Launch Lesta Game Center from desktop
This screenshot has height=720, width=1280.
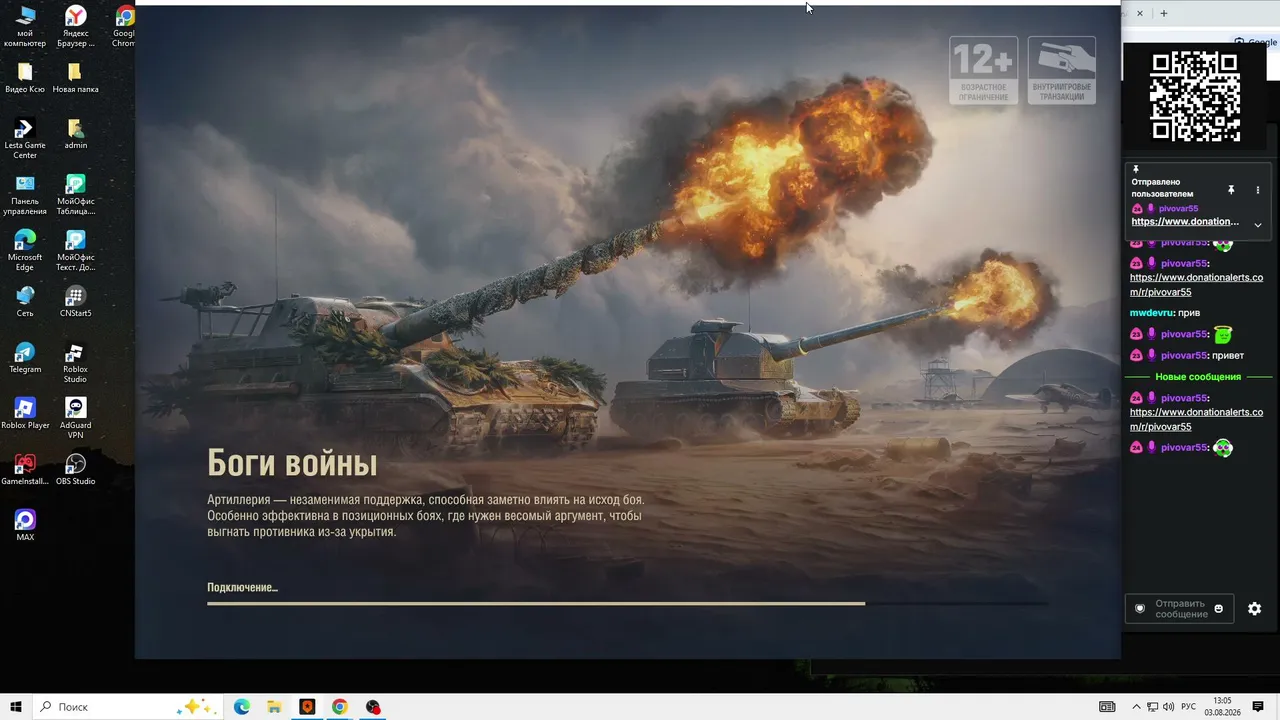tap(25, 139)
